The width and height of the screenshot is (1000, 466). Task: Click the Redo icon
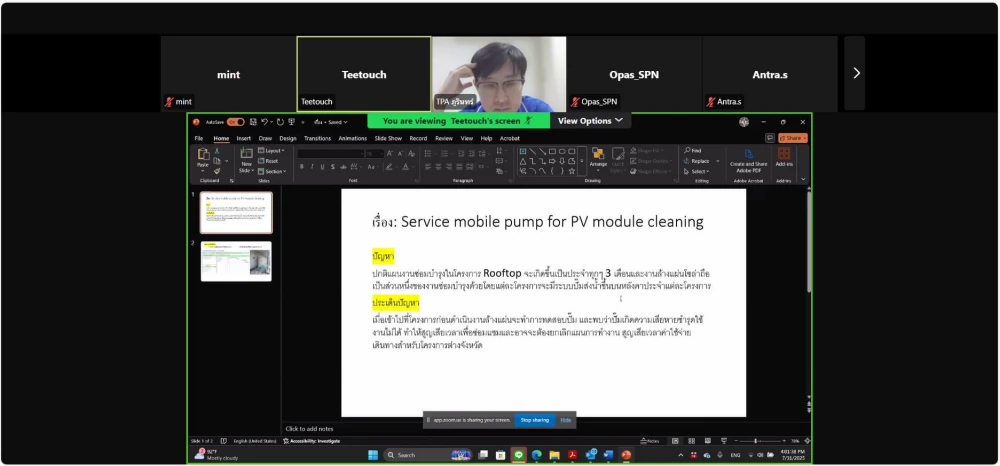point(280,122)
